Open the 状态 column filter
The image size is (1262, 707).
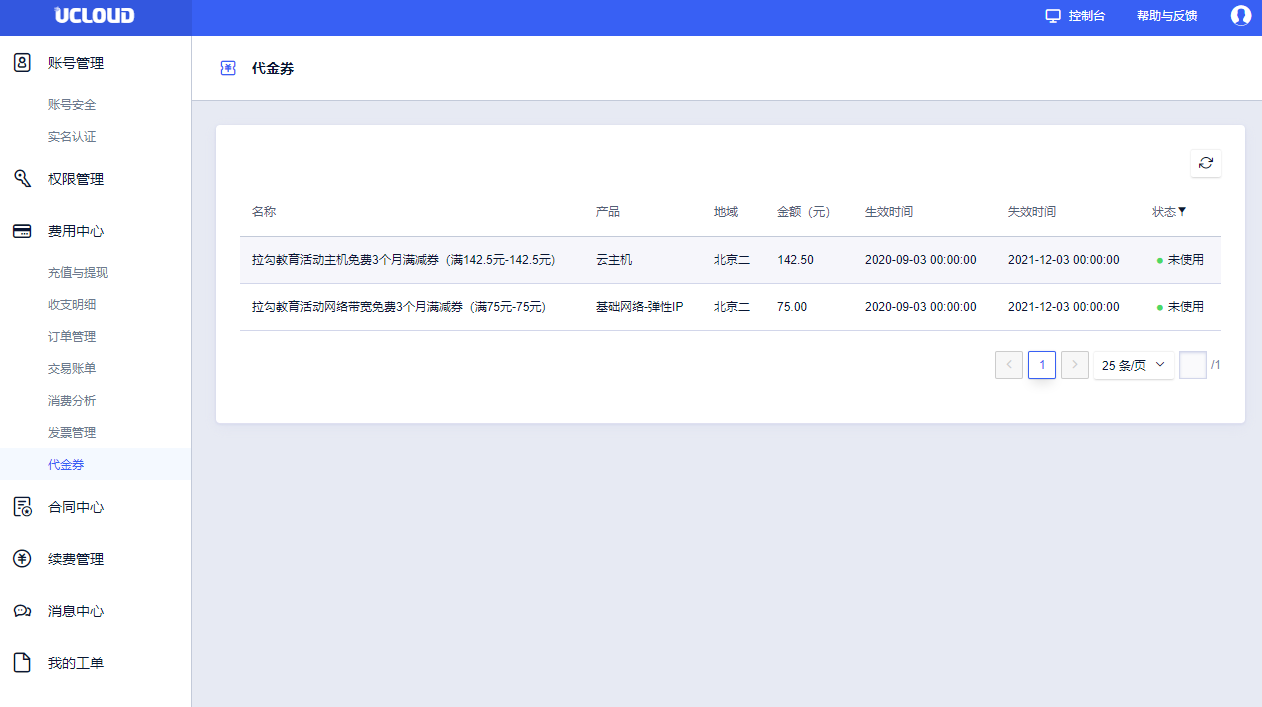tap(1182, 211)
